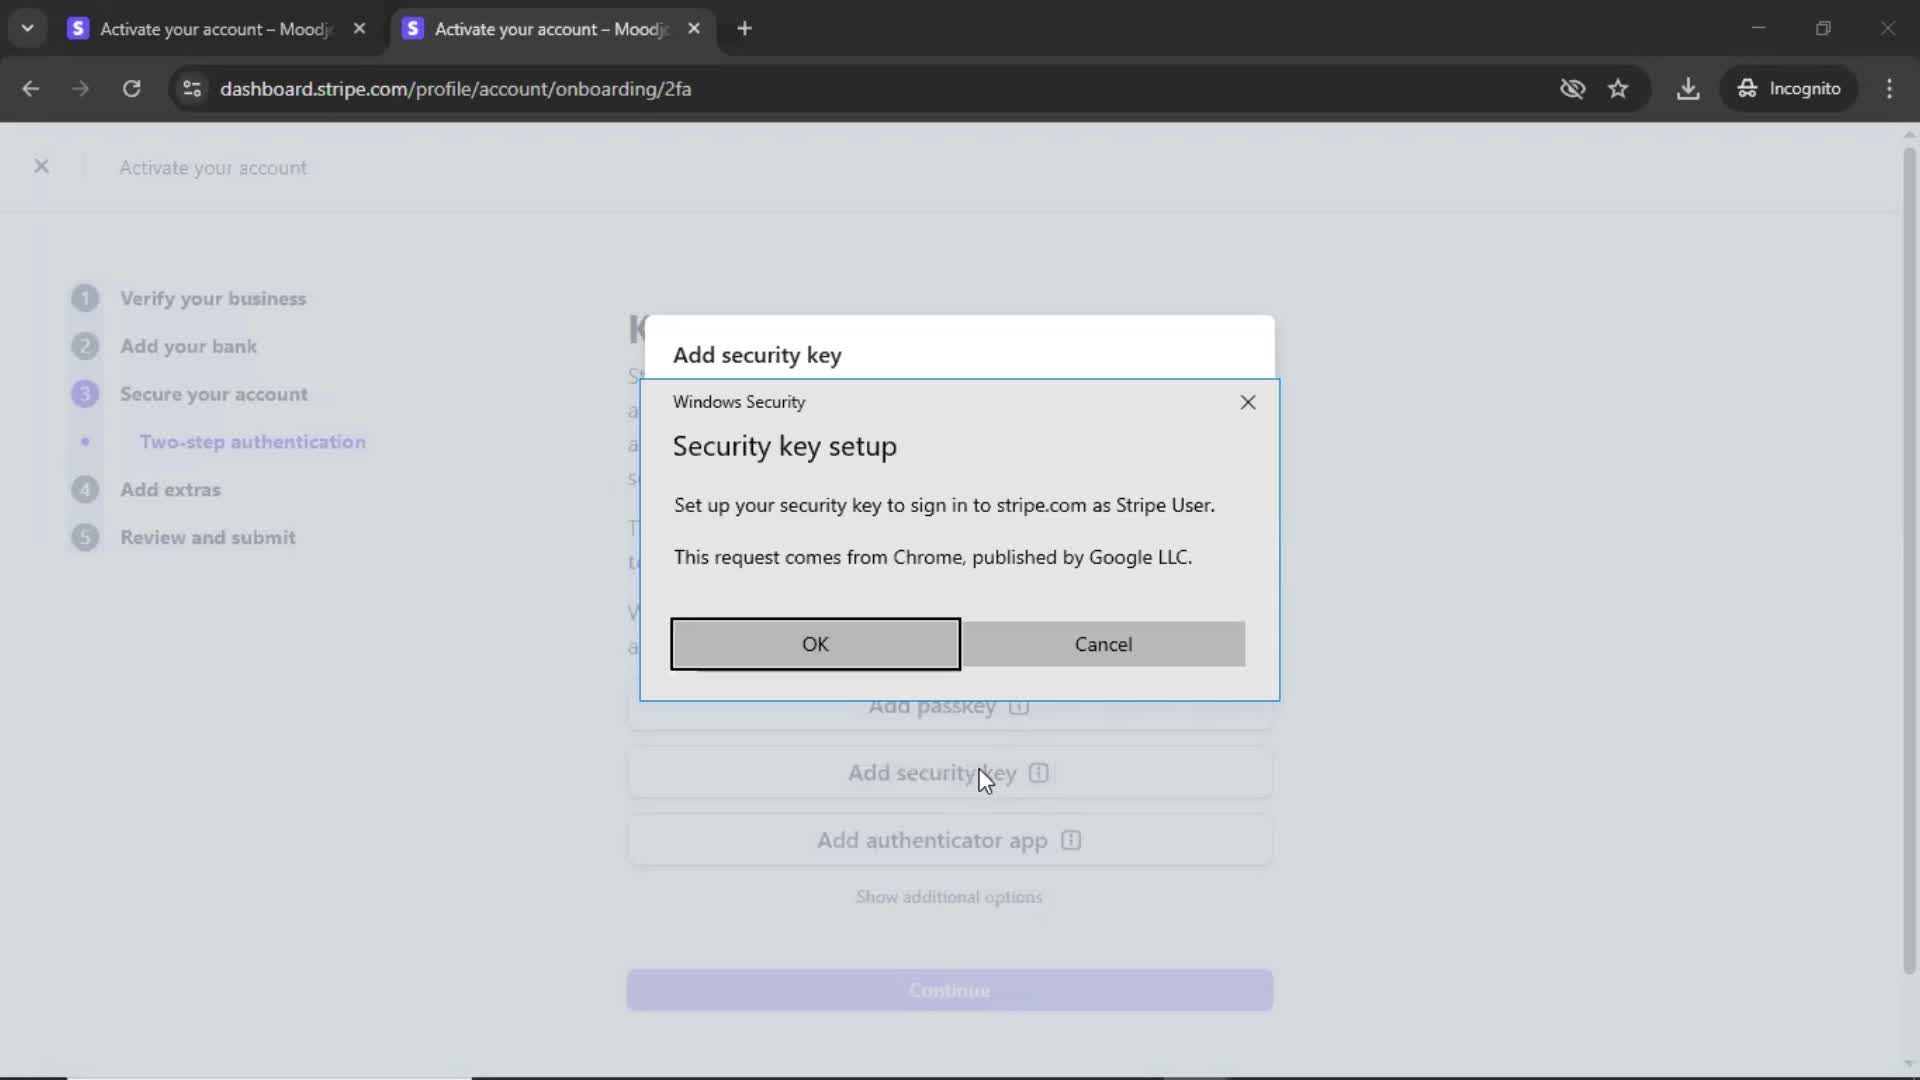Click the browser back arrow
The image size is (1920, 1080).
coord(31,89)
